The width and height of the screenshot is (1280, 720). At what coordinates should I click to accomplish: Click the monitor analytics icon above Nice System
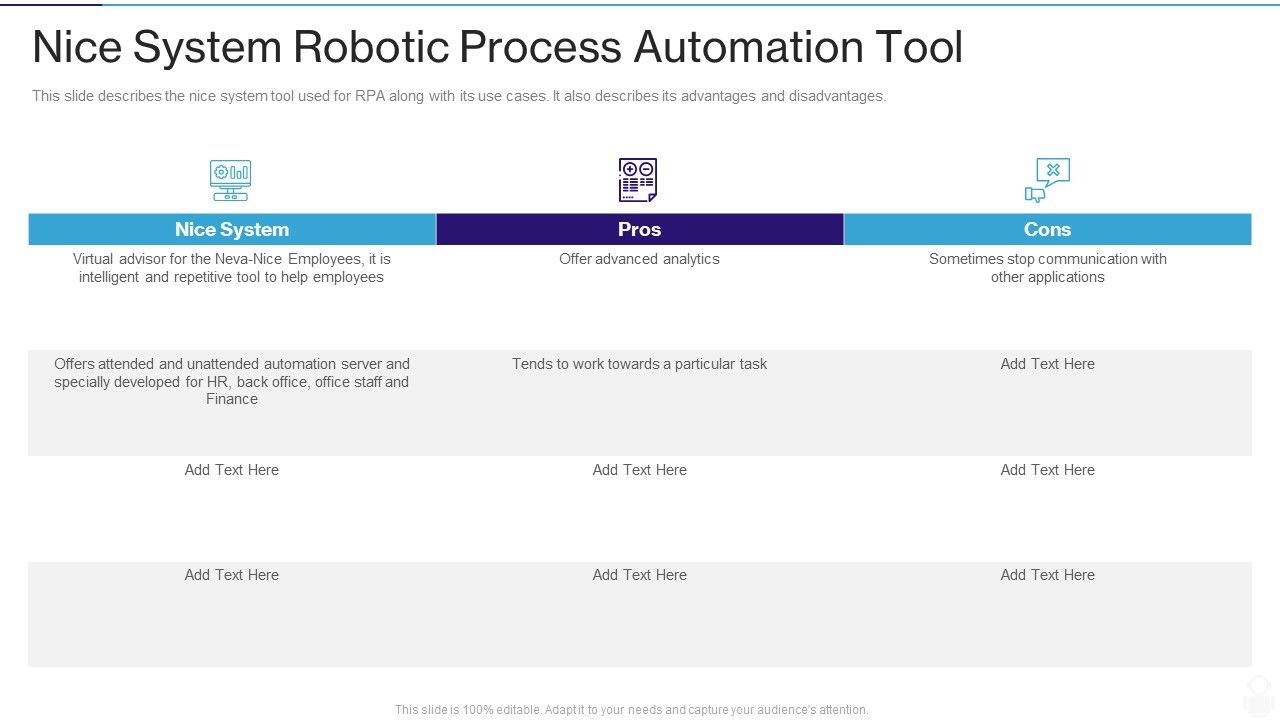(231, 181)
